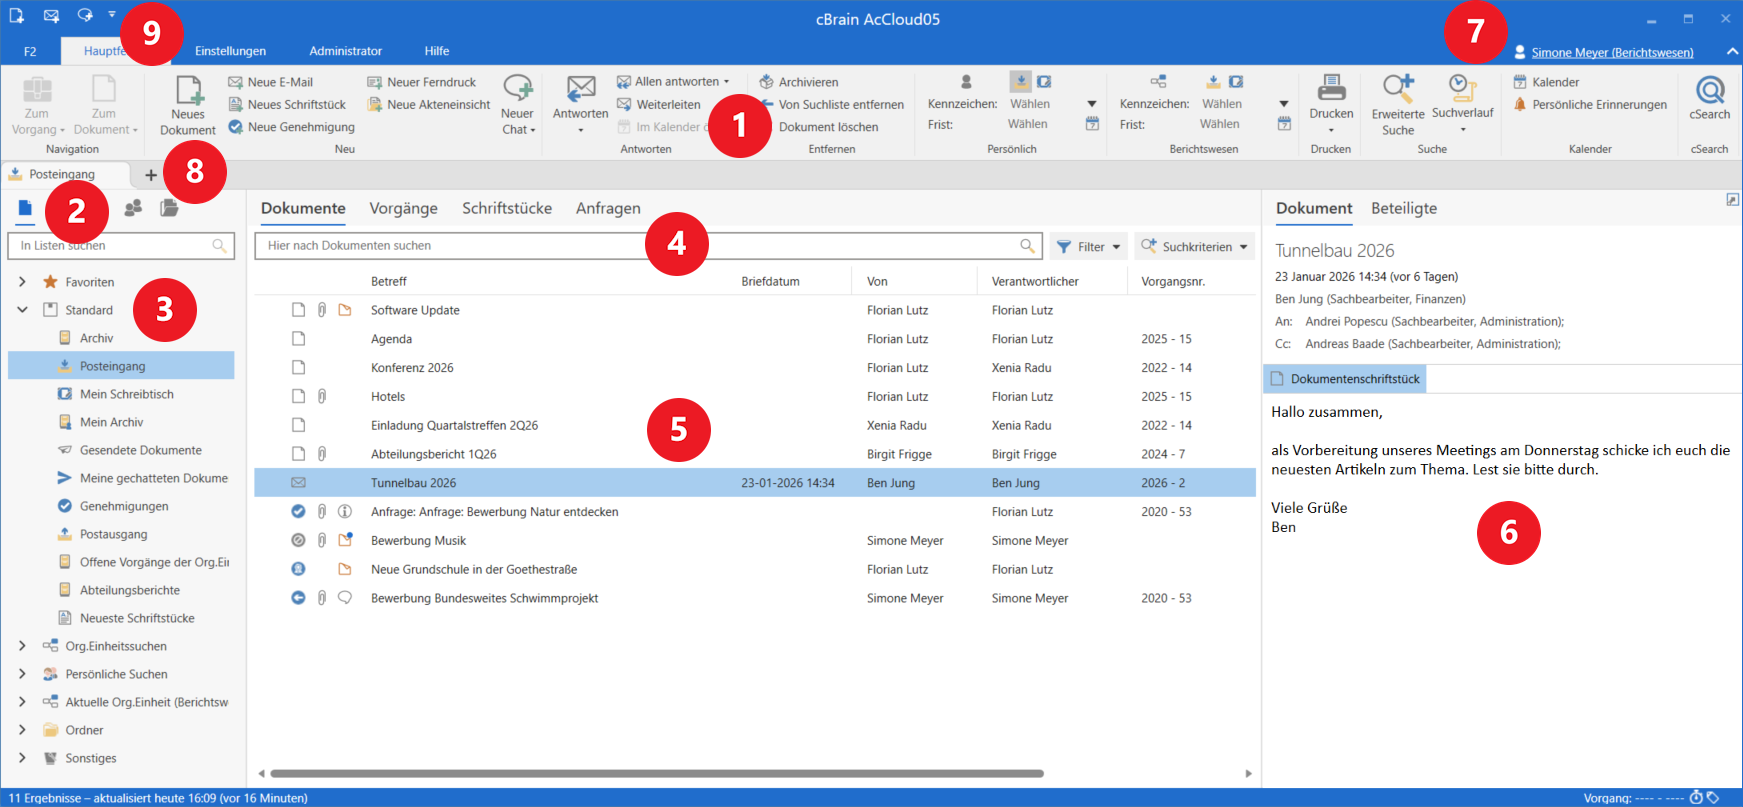Open Erweiterte Suche
Image resolution: width=1743 pixels, height=807 pixels.
click(x=1398, y=105)
